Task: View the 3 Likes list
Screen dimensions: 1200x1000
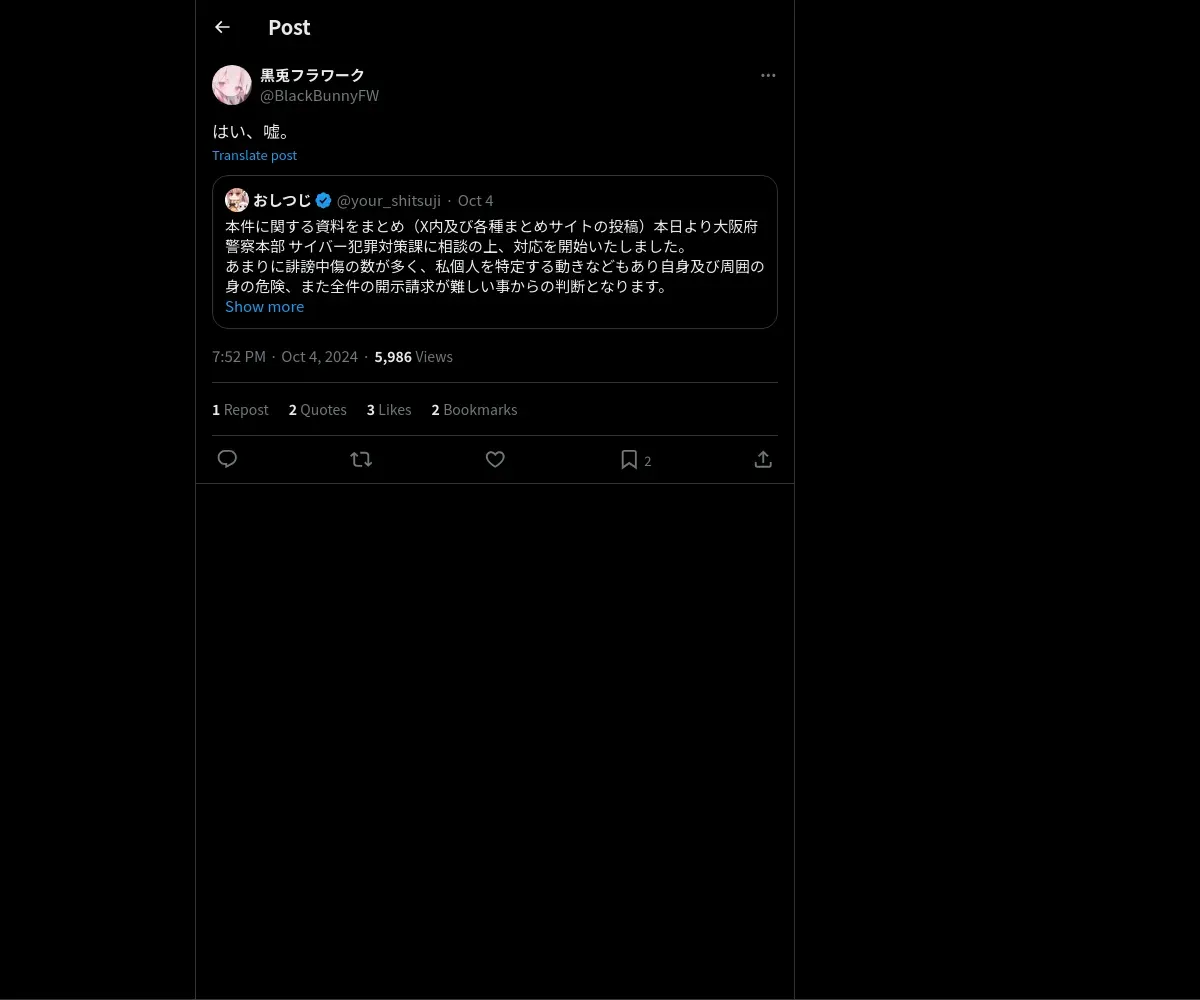Action: coord(389,410)
